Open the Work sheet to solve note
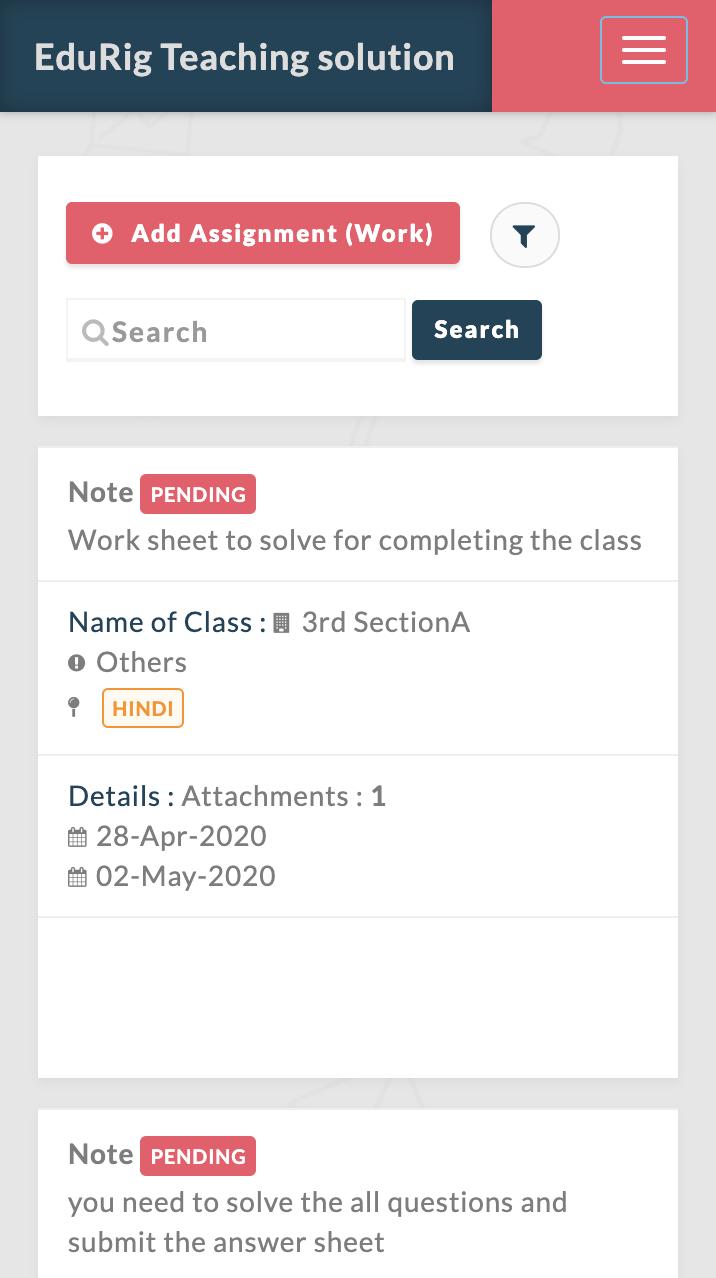716x1278 pixels. [355, 540]
